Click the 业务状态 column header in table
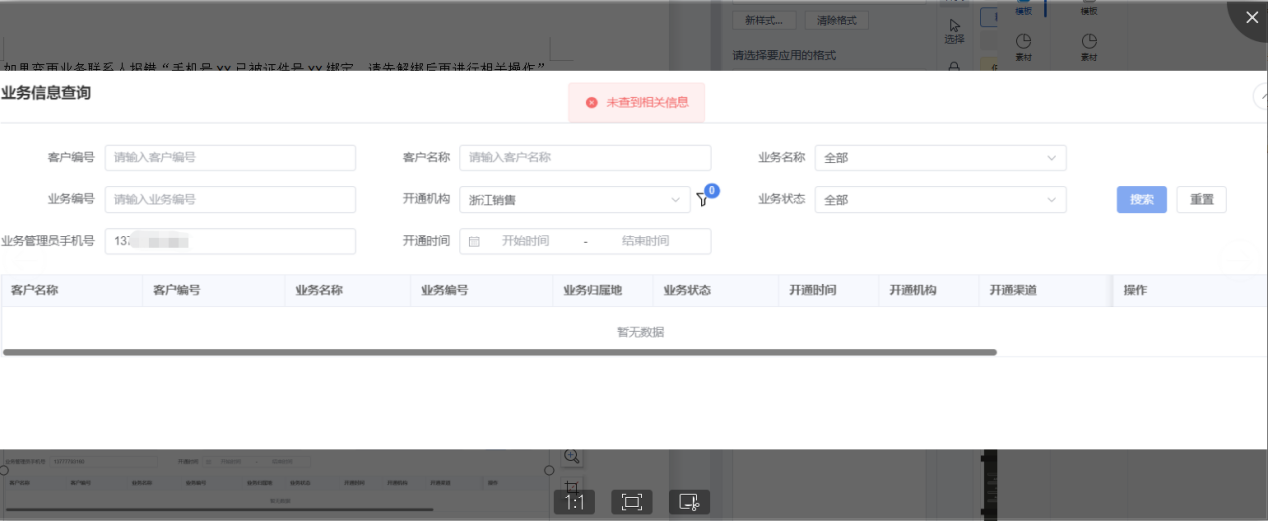The width and height of the screenshot is (1268, 521). click(x=686, y=290)
